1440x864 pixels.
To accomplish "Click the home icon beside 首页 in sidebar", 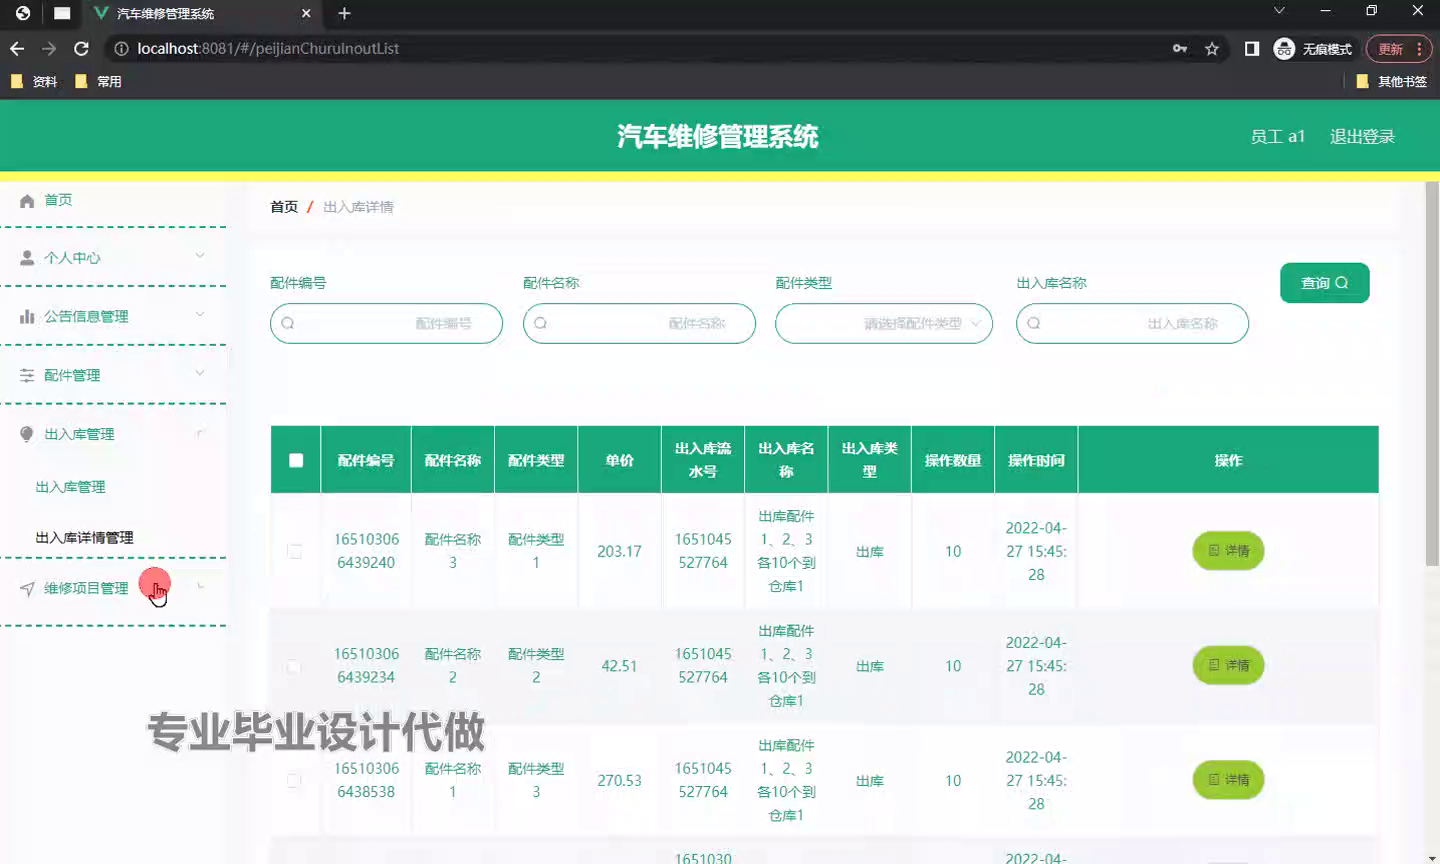I will [x=27, y=201].
